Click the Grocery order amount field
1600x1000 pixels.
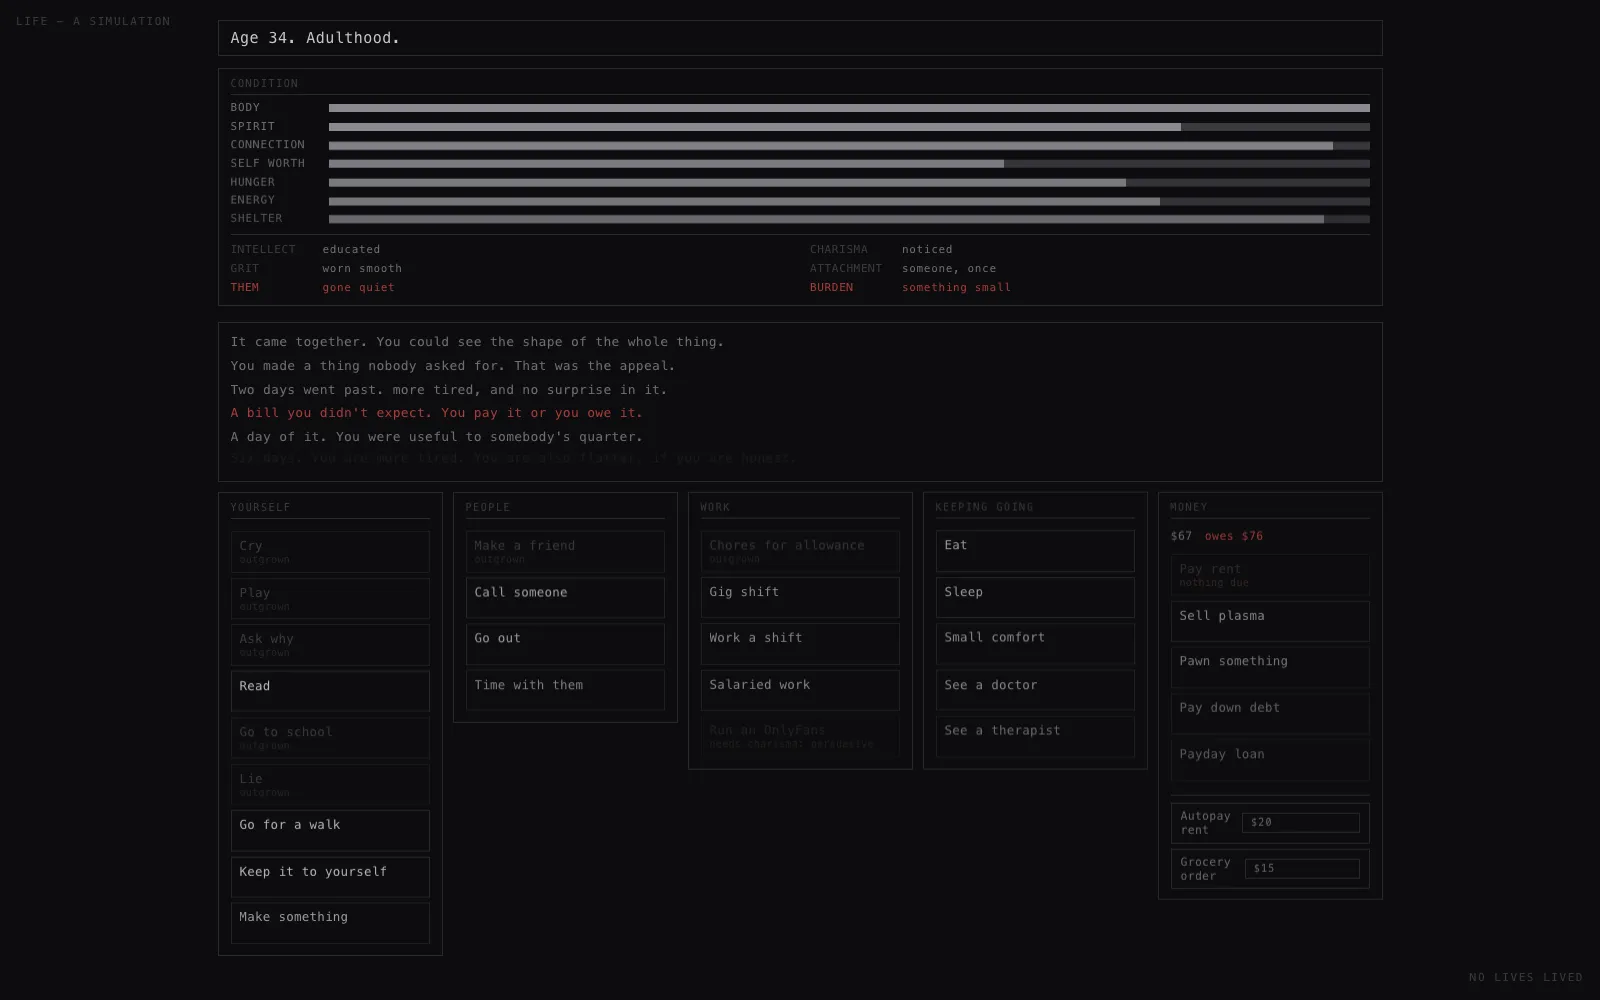pos(1302,869)
